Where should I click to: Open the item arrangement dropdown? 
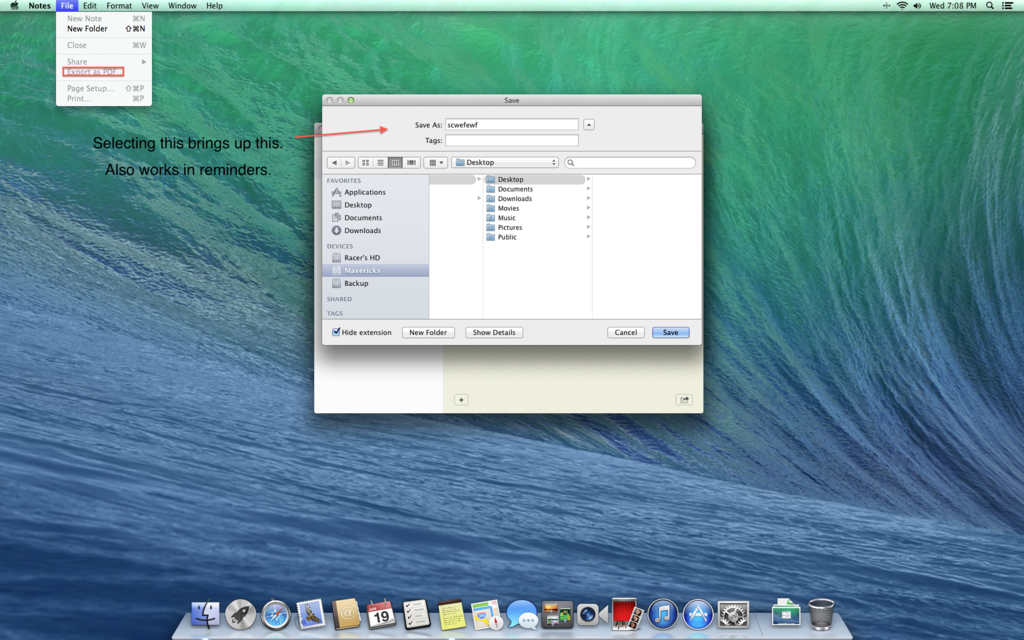click(x=436, y=162)
